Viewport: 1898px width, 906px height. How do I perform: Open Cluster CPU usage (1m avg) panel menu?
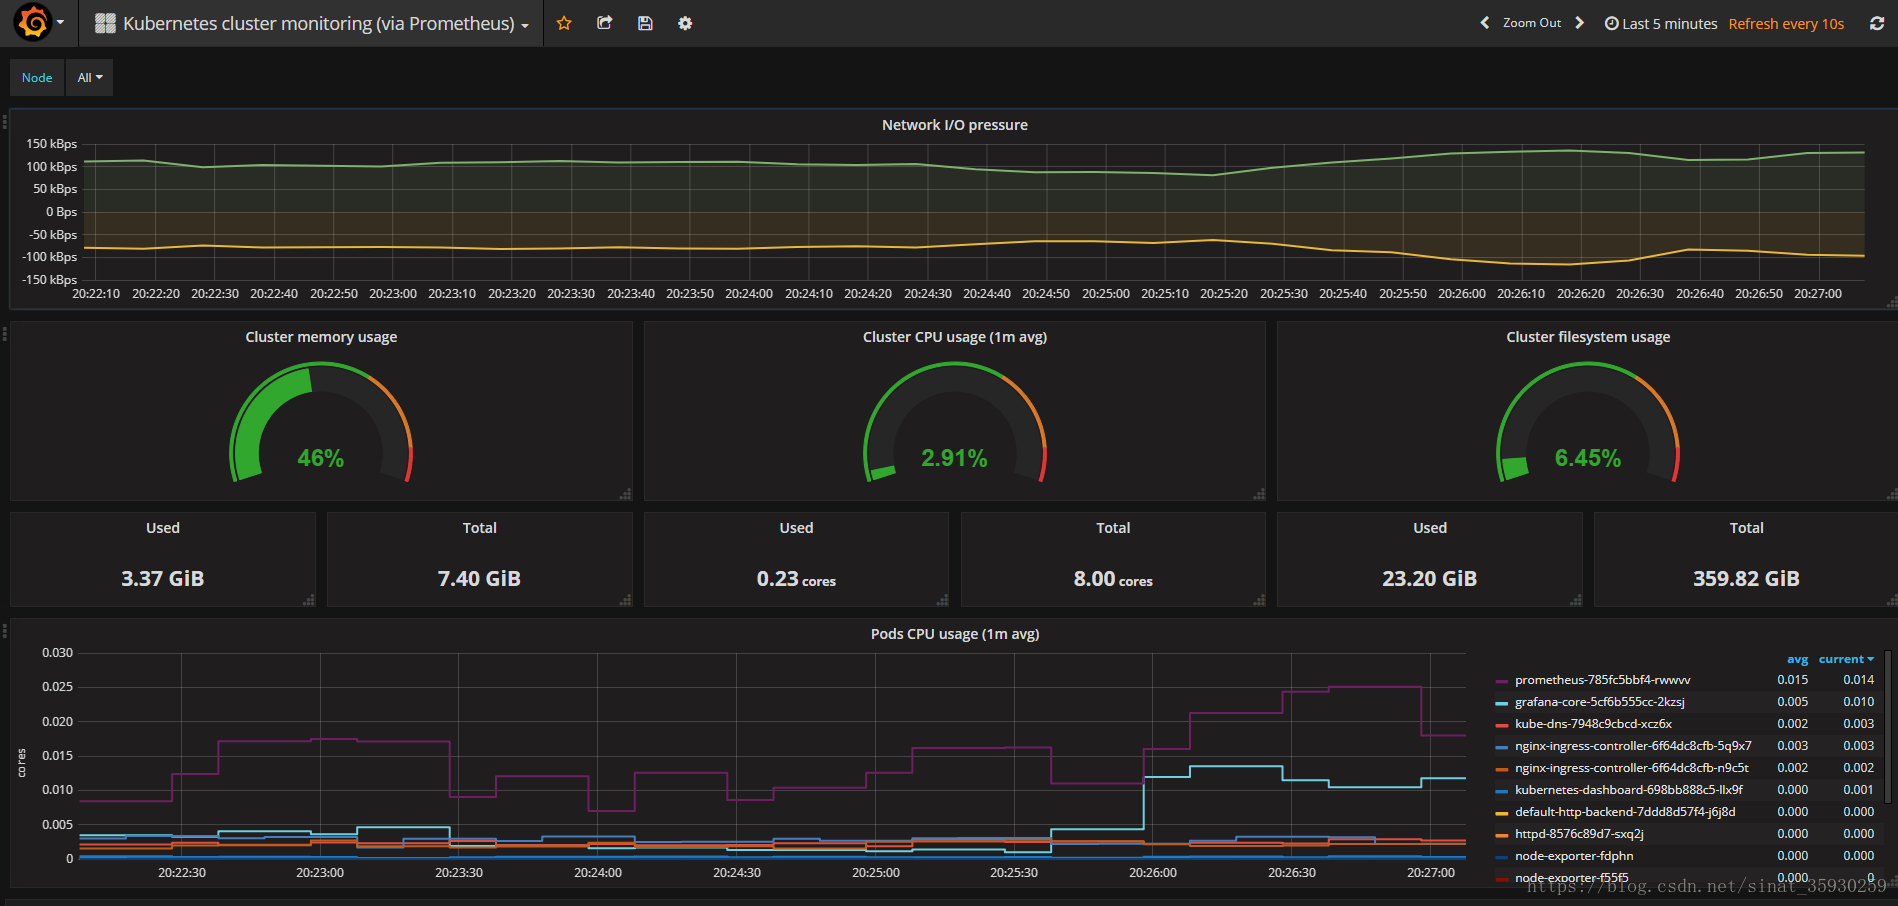pyautogui.click(x=955, y=337)
